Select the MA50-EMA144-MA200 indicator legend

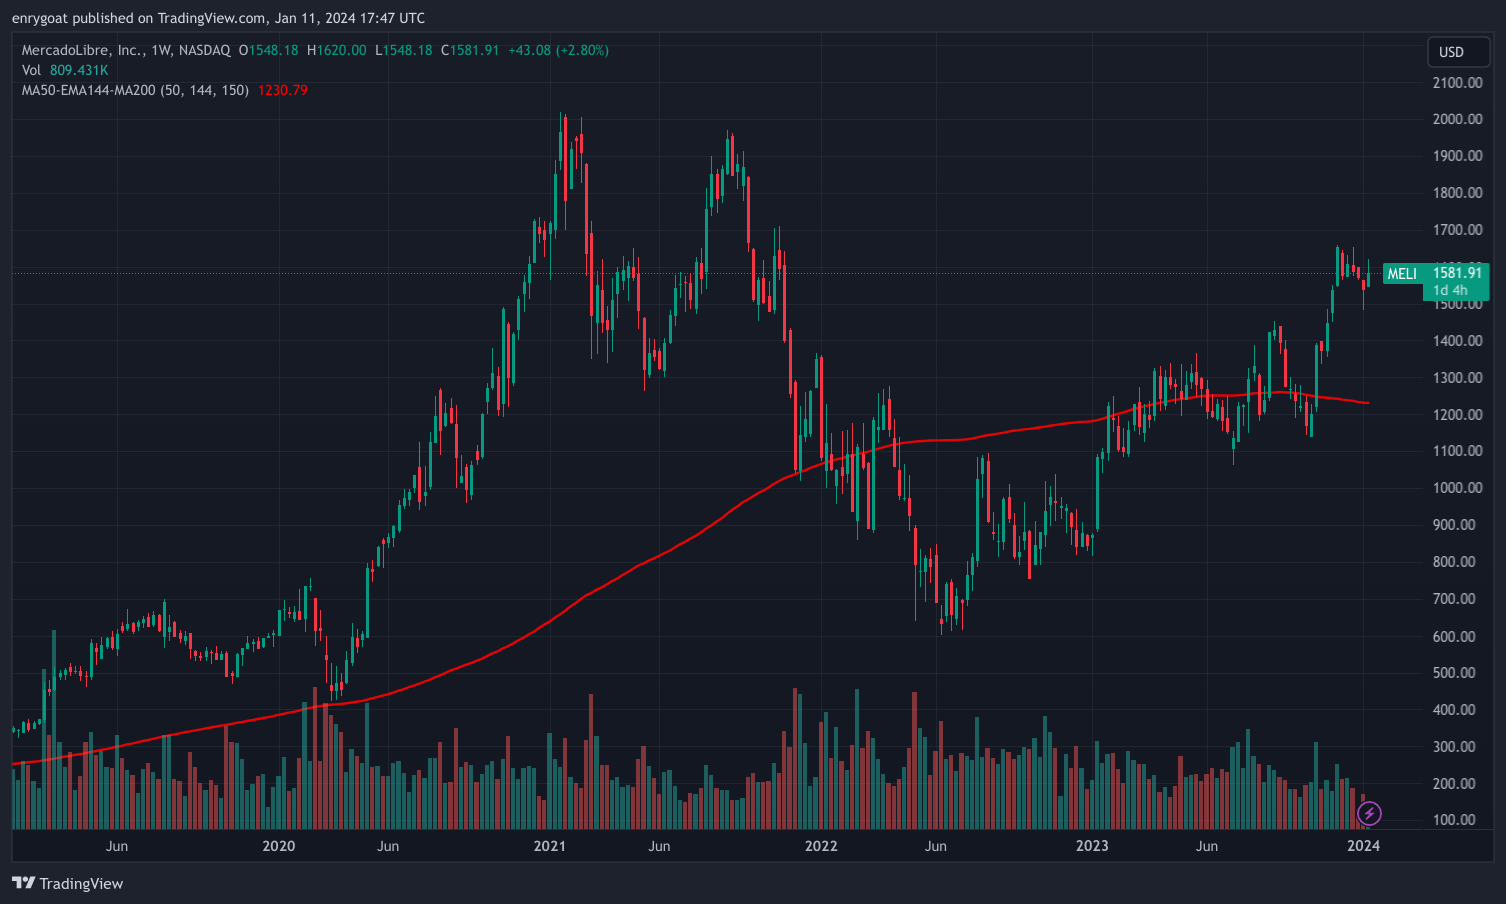point(135,90)
